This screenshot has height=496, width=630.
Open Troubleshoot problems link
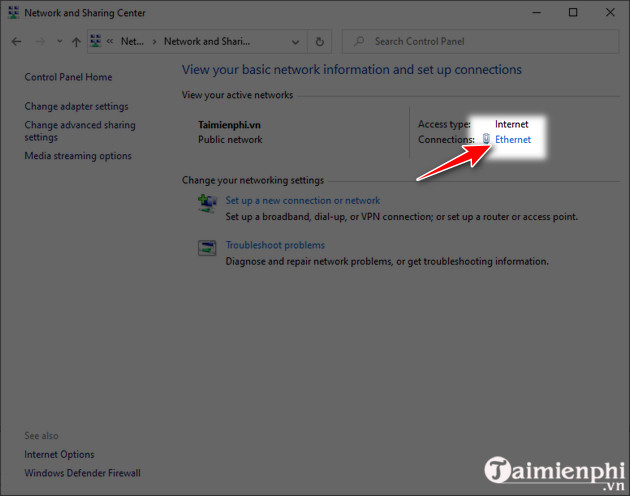(275, 245)
